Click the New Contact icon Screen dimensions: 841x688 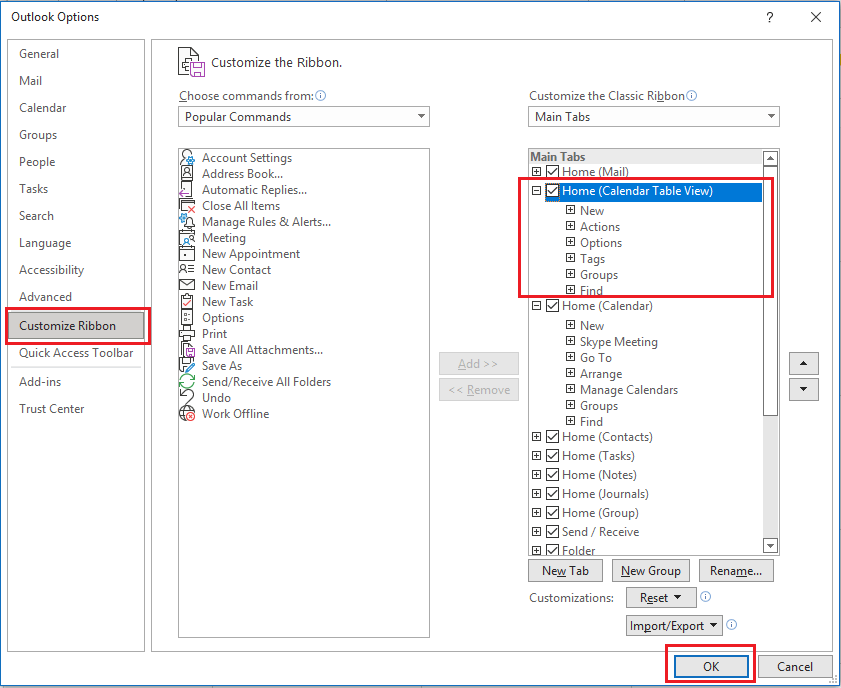pyautogui.click(x=187, y=269)
